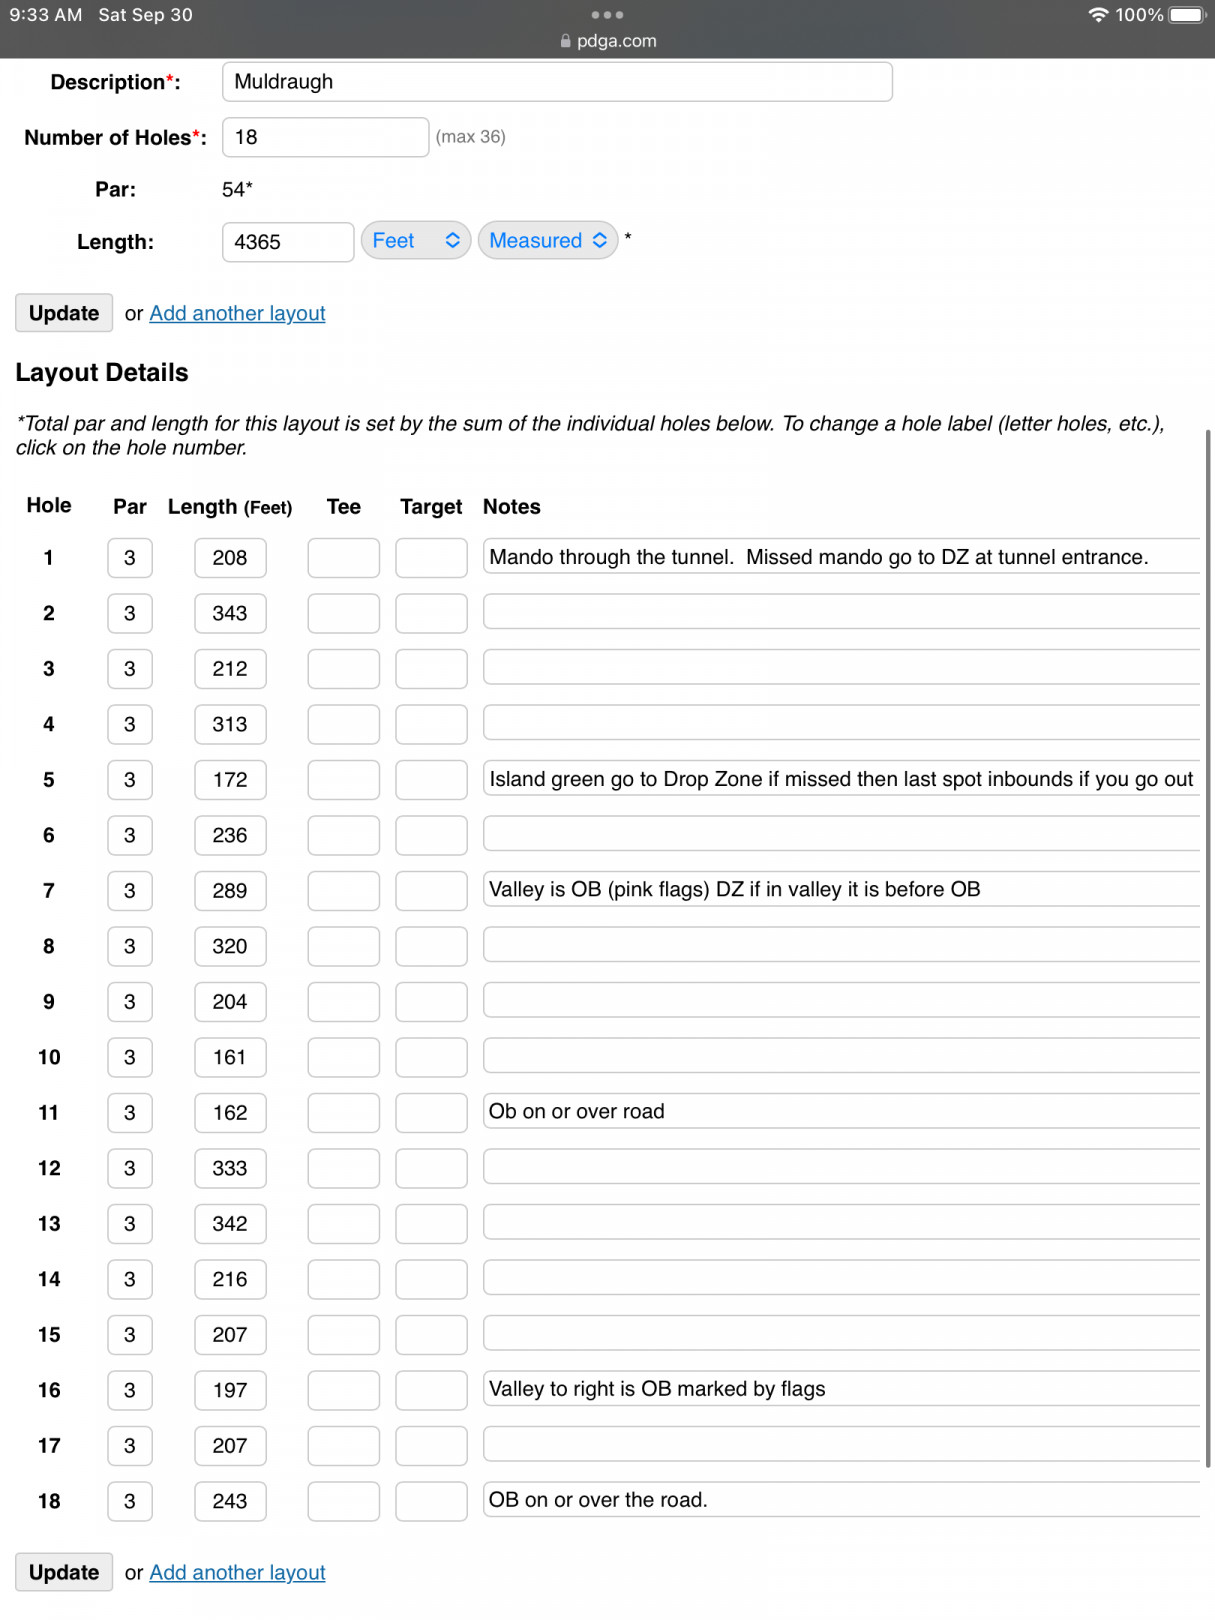Tap the Wi-Fi status icon
The image size is (1215, 1620).
coord(1098,15)
